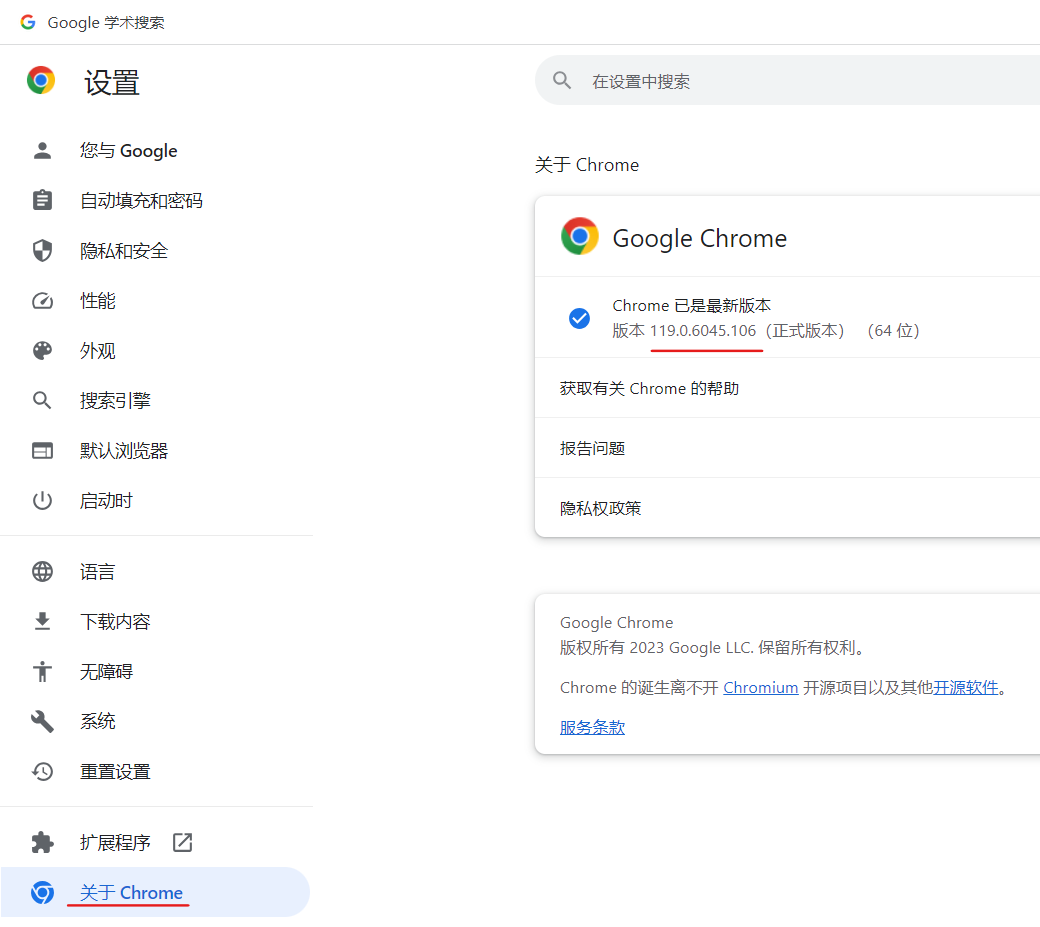1040x927 pixels.
Task: Click the download icon for 下载内容
Action: click(42, 621)
